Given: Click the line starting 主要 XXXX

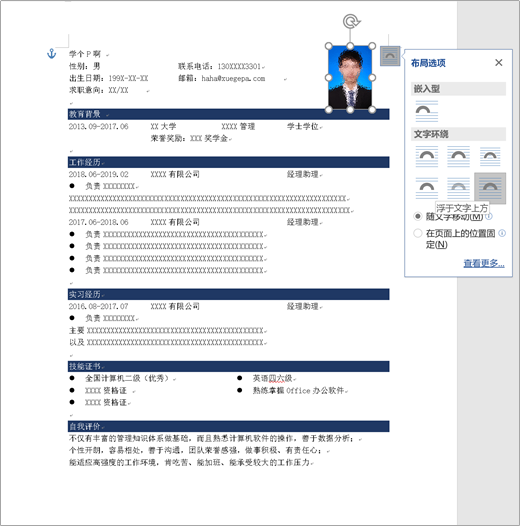Looking at the screenshot, I should coord(166,331).
